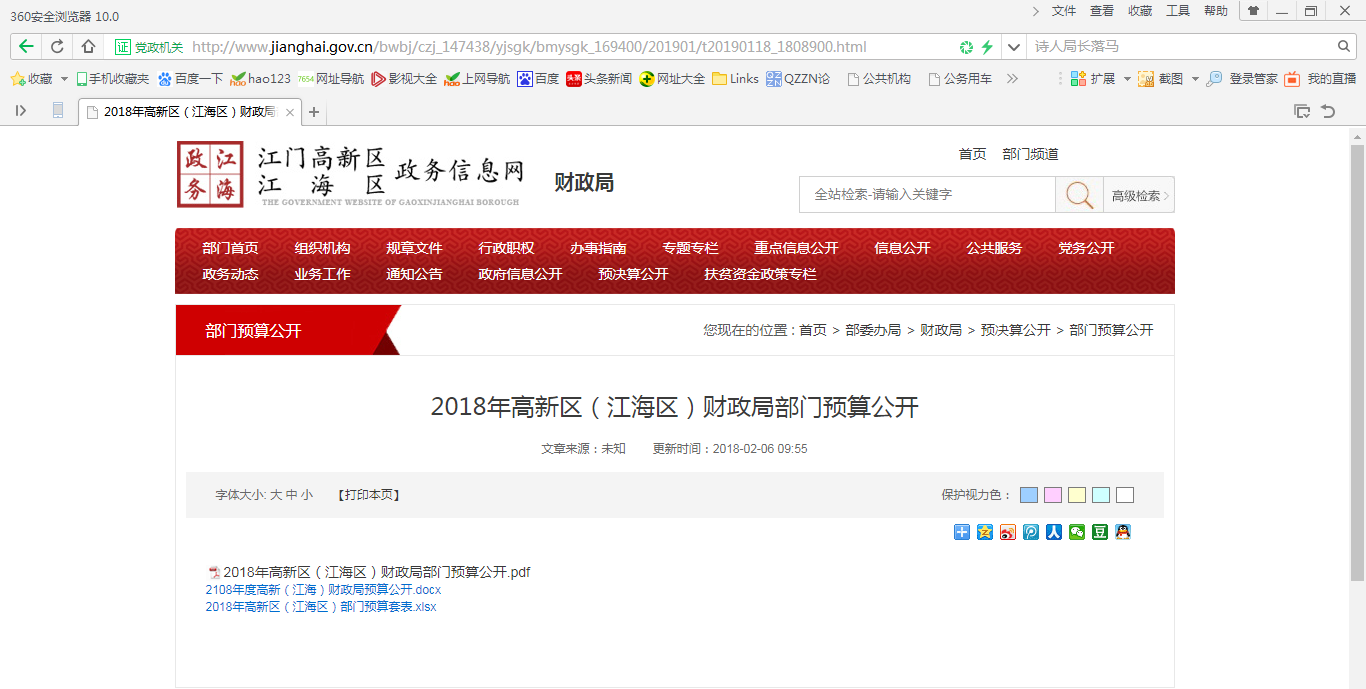Open 预决算公开 in site navigation
Viewport: 1366px width, 689px height.
[x=633, y=274]
